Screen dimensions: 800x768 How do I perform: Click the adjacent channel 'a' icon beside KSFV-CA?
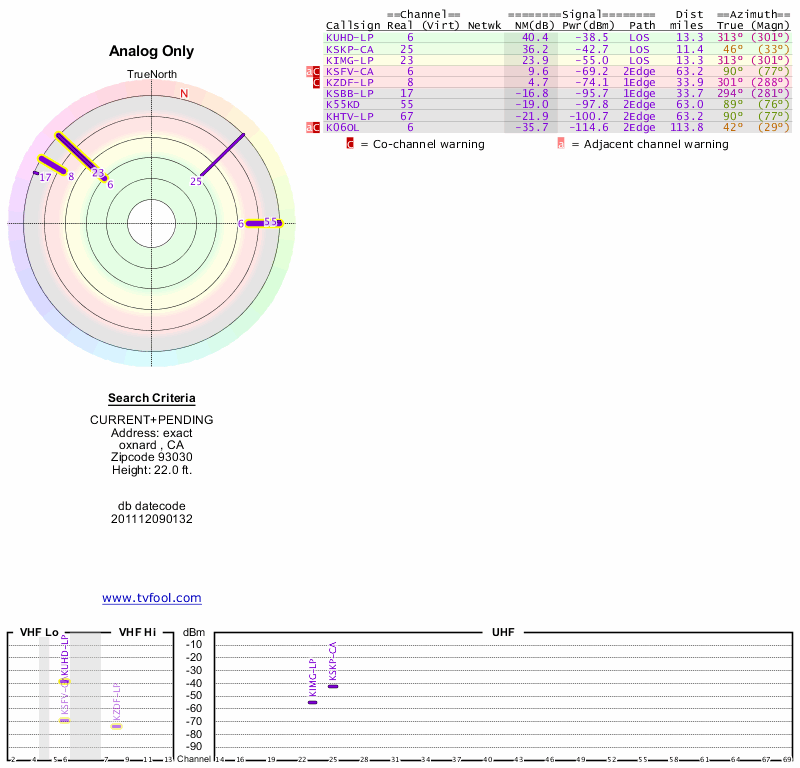click(310, 72)
